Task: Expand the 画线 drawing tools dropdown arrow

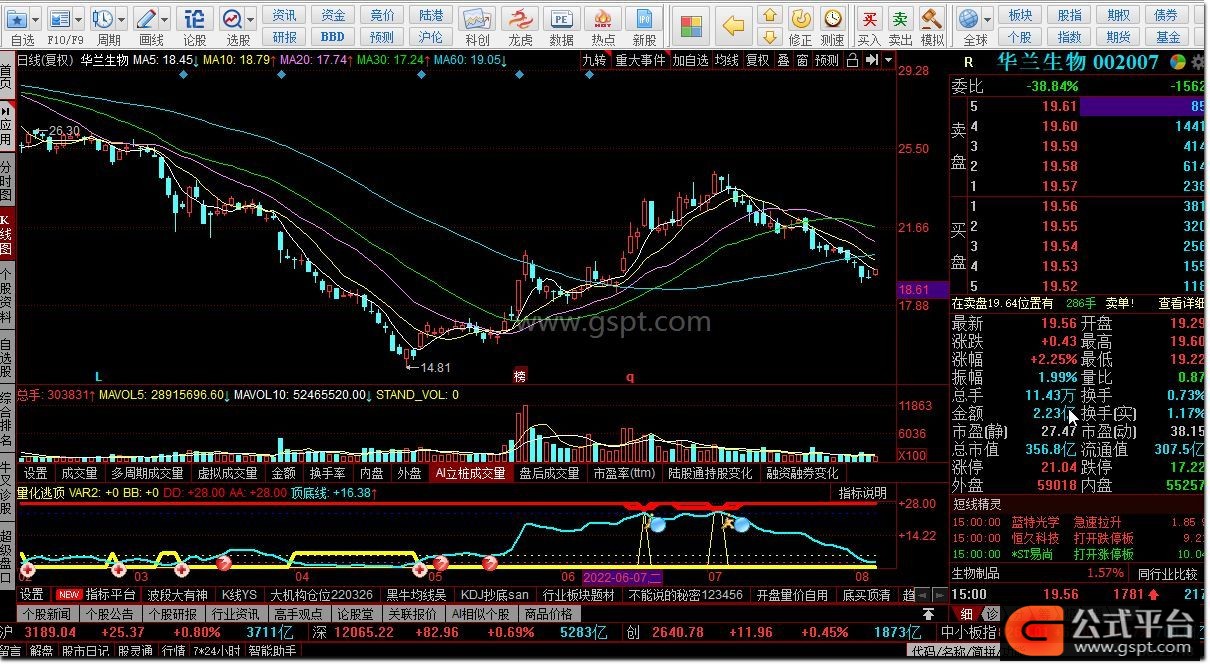Action: [x=165, y=19]
